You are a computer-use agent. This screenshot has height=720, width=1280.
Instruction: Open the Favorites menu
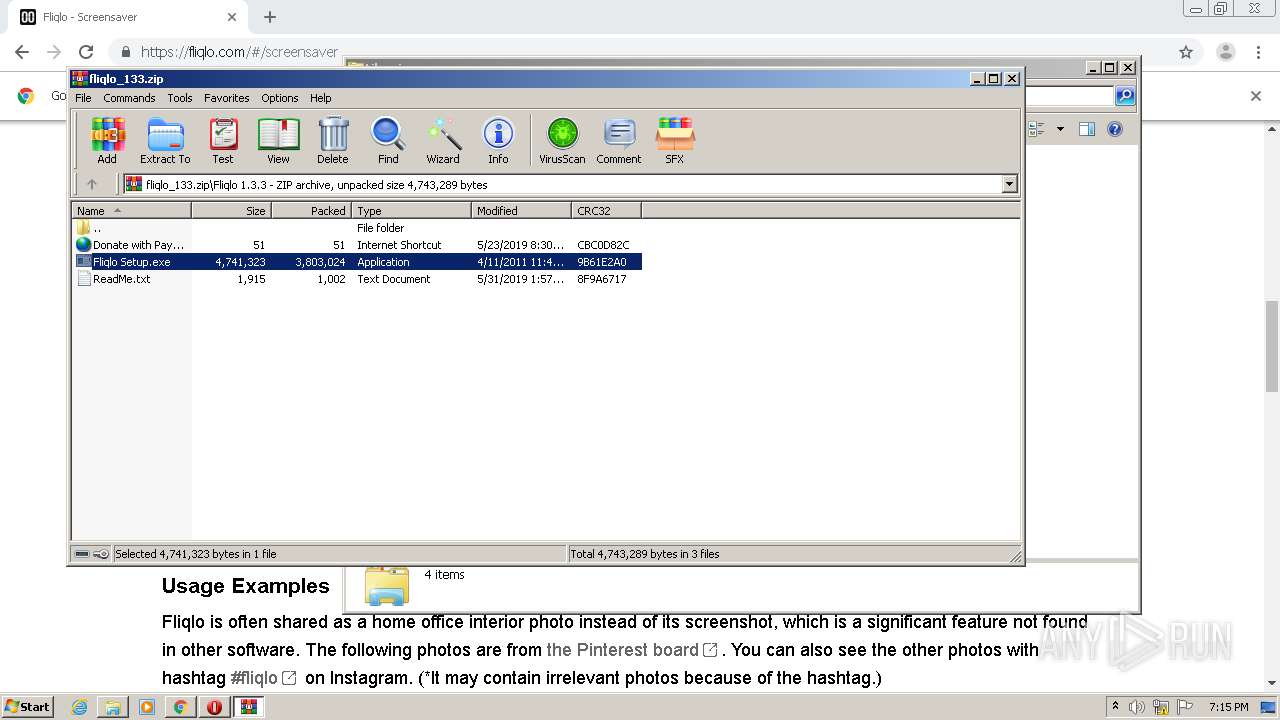227,98
